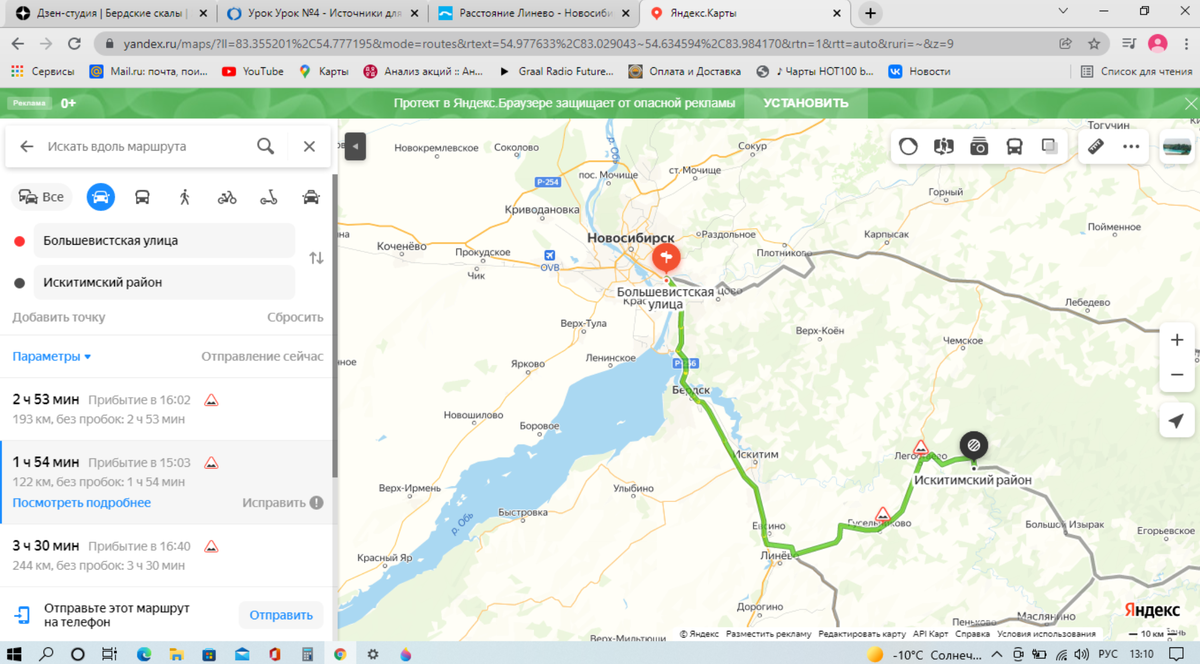Click 'Добавить точку' to add a waypoint
The image size is (1200, 664).
coord(59,317)
